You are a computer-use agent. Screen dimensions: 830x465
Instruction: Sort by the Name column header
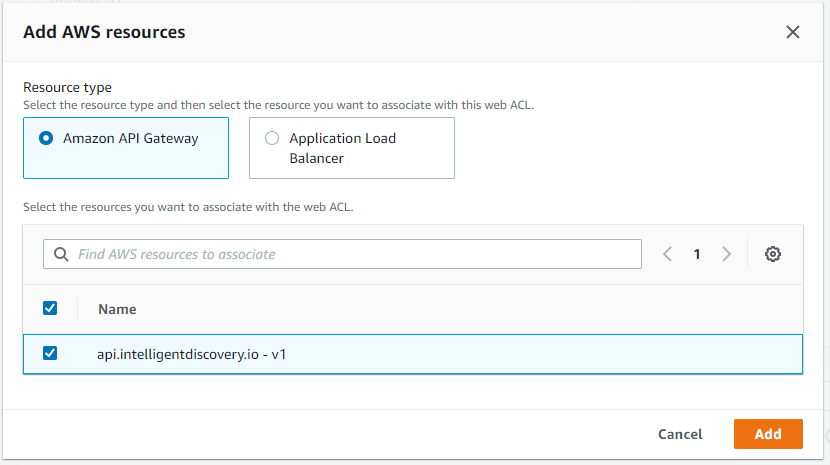117,309
